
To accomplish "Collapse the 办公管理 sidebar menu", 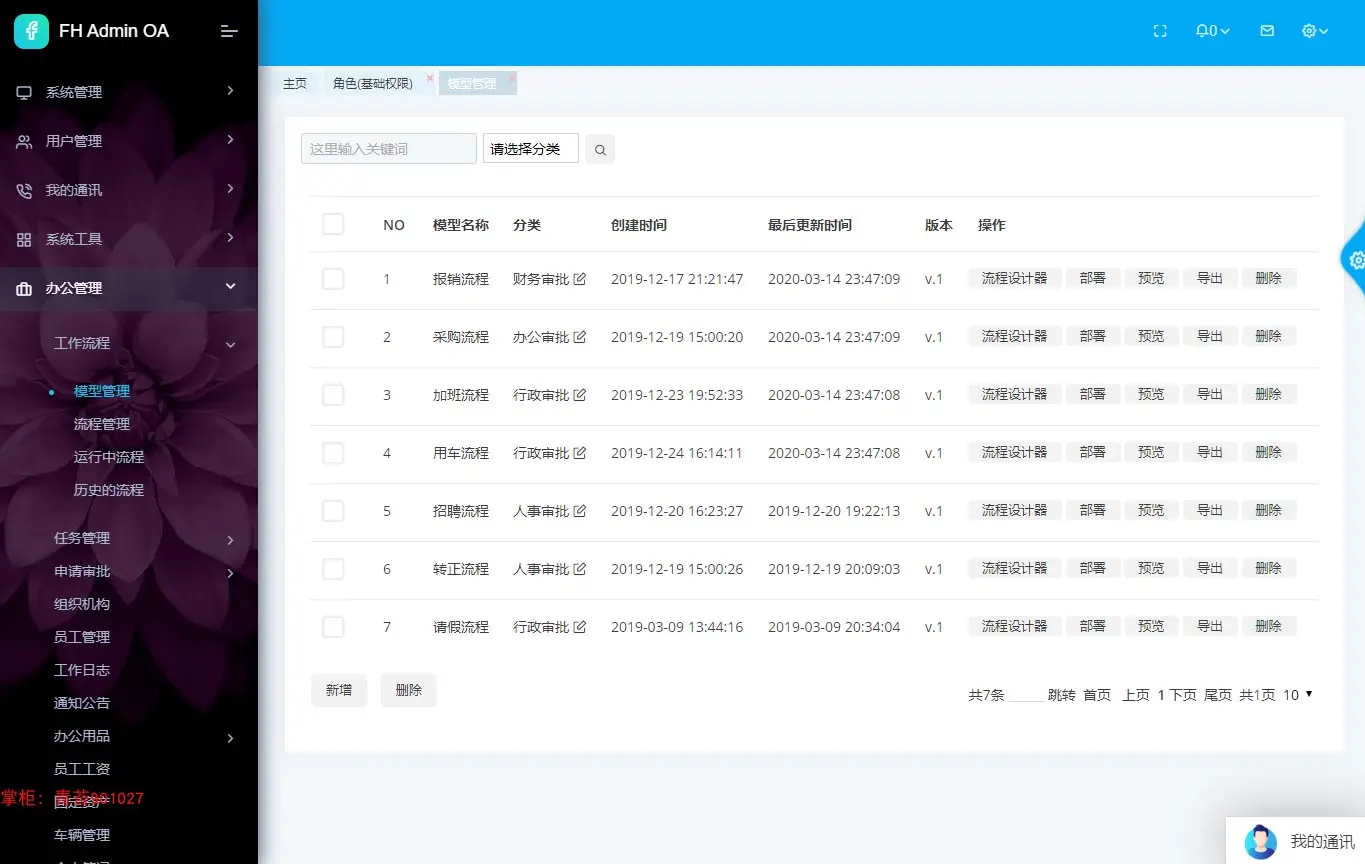I will (129, 288).
